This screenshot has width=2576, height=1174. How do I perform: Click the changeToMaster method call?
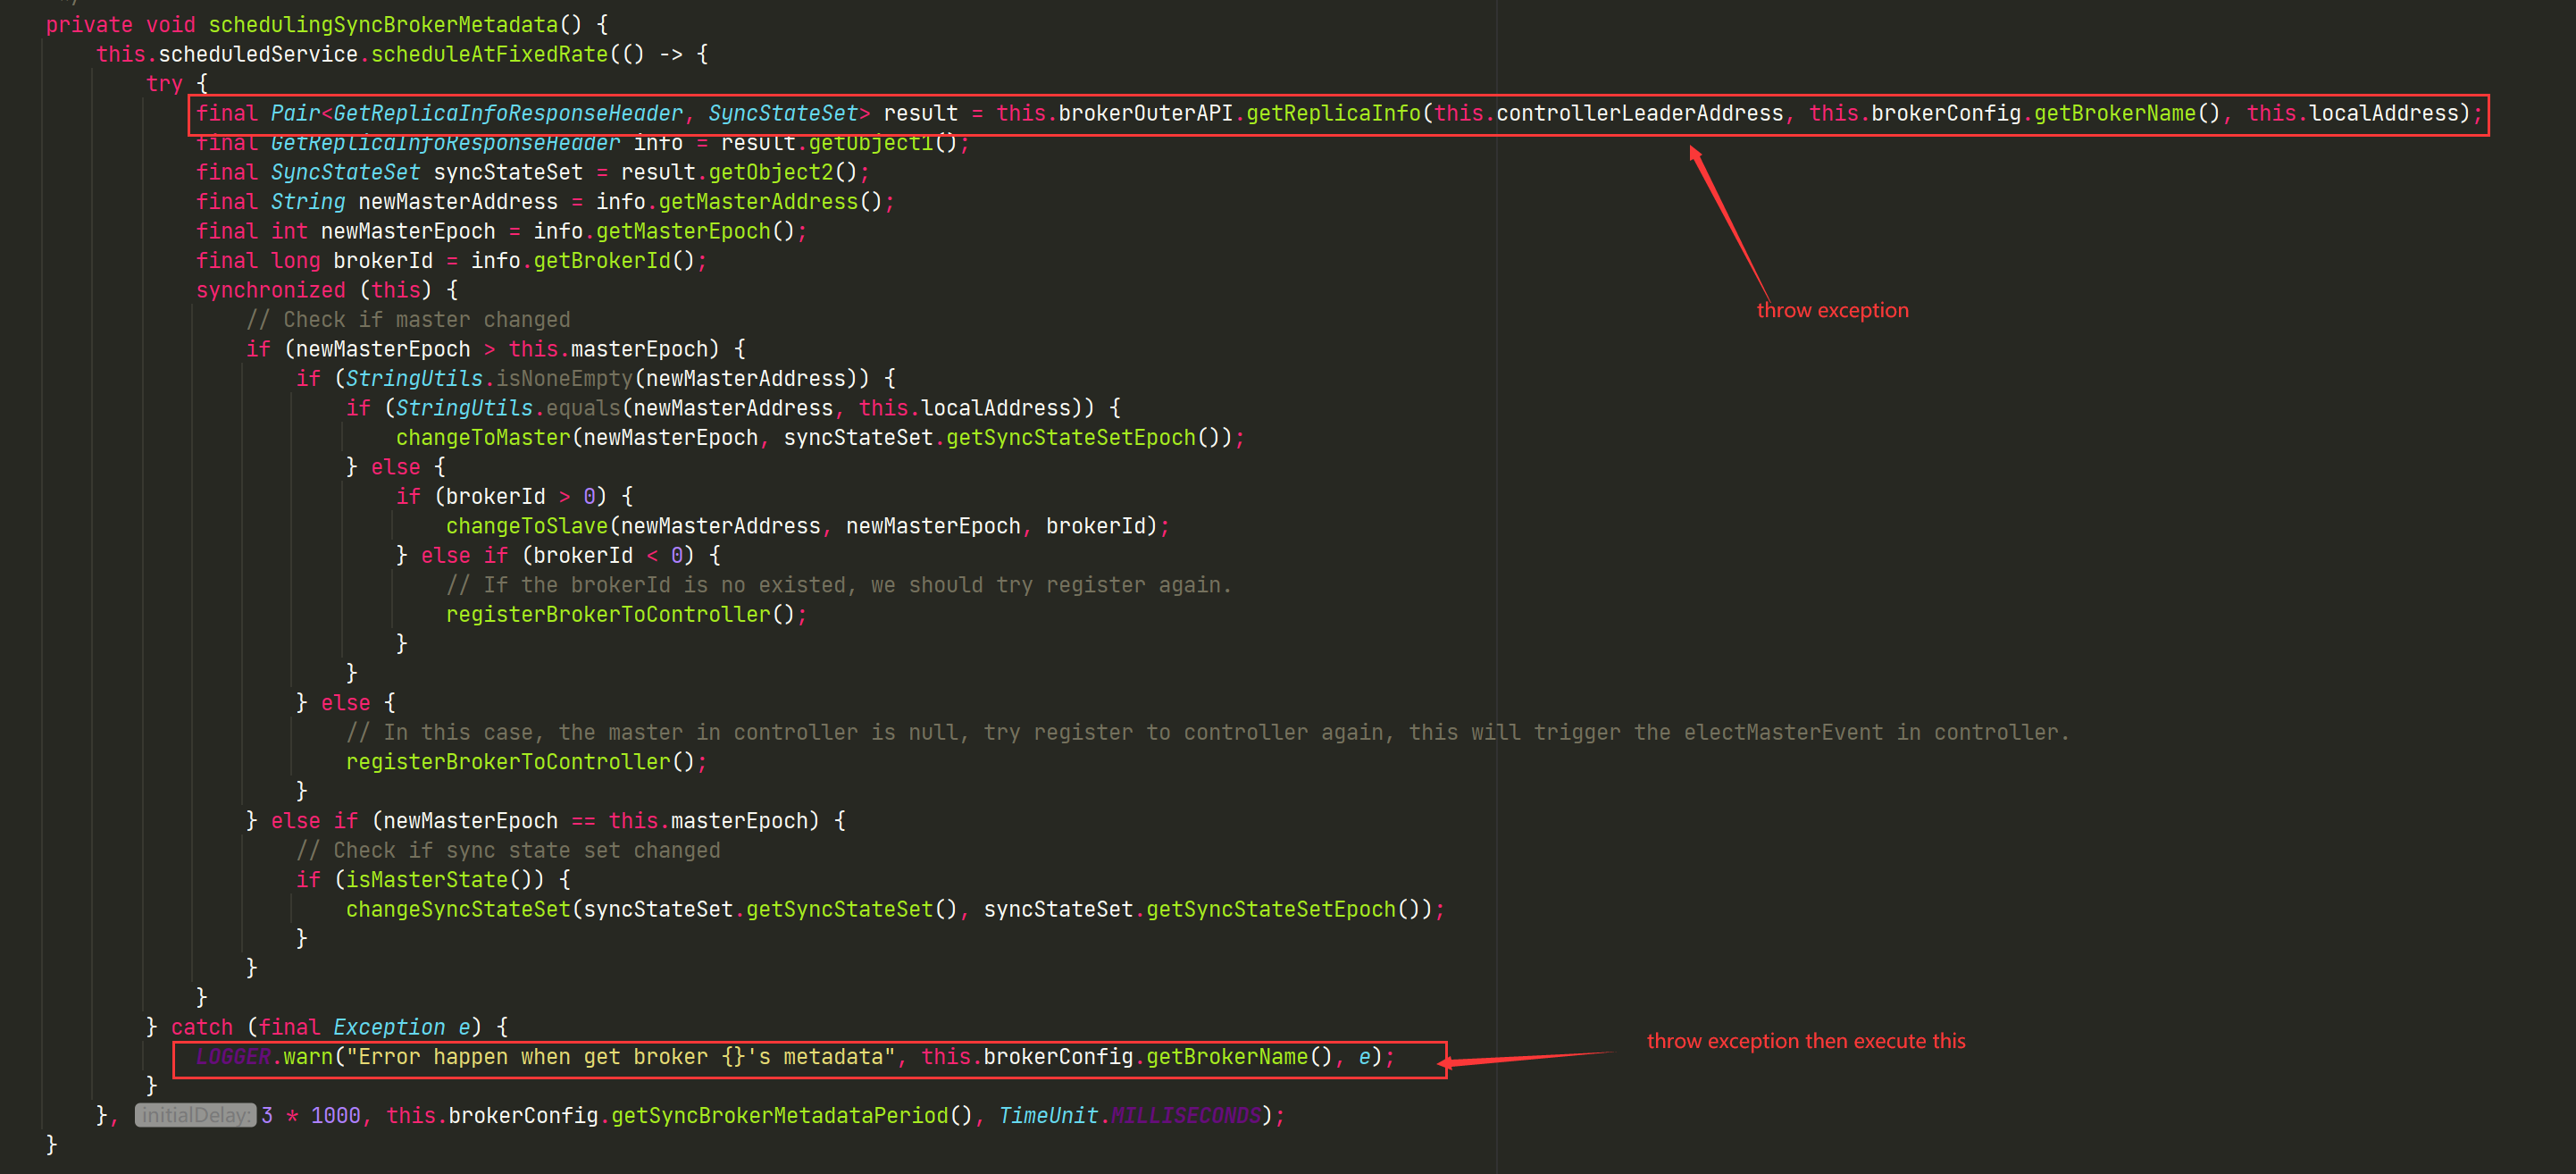pos(482,437)
